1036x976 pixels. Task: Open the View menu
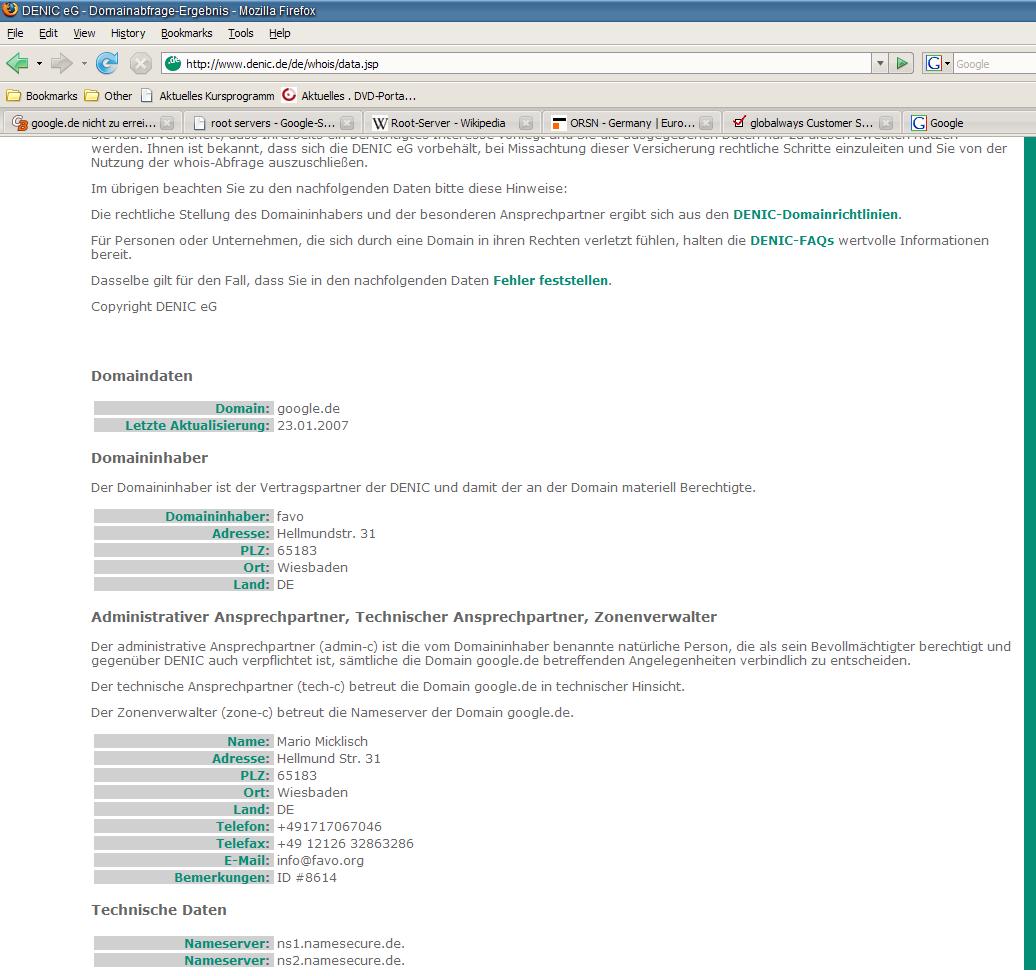click(84, 33)
